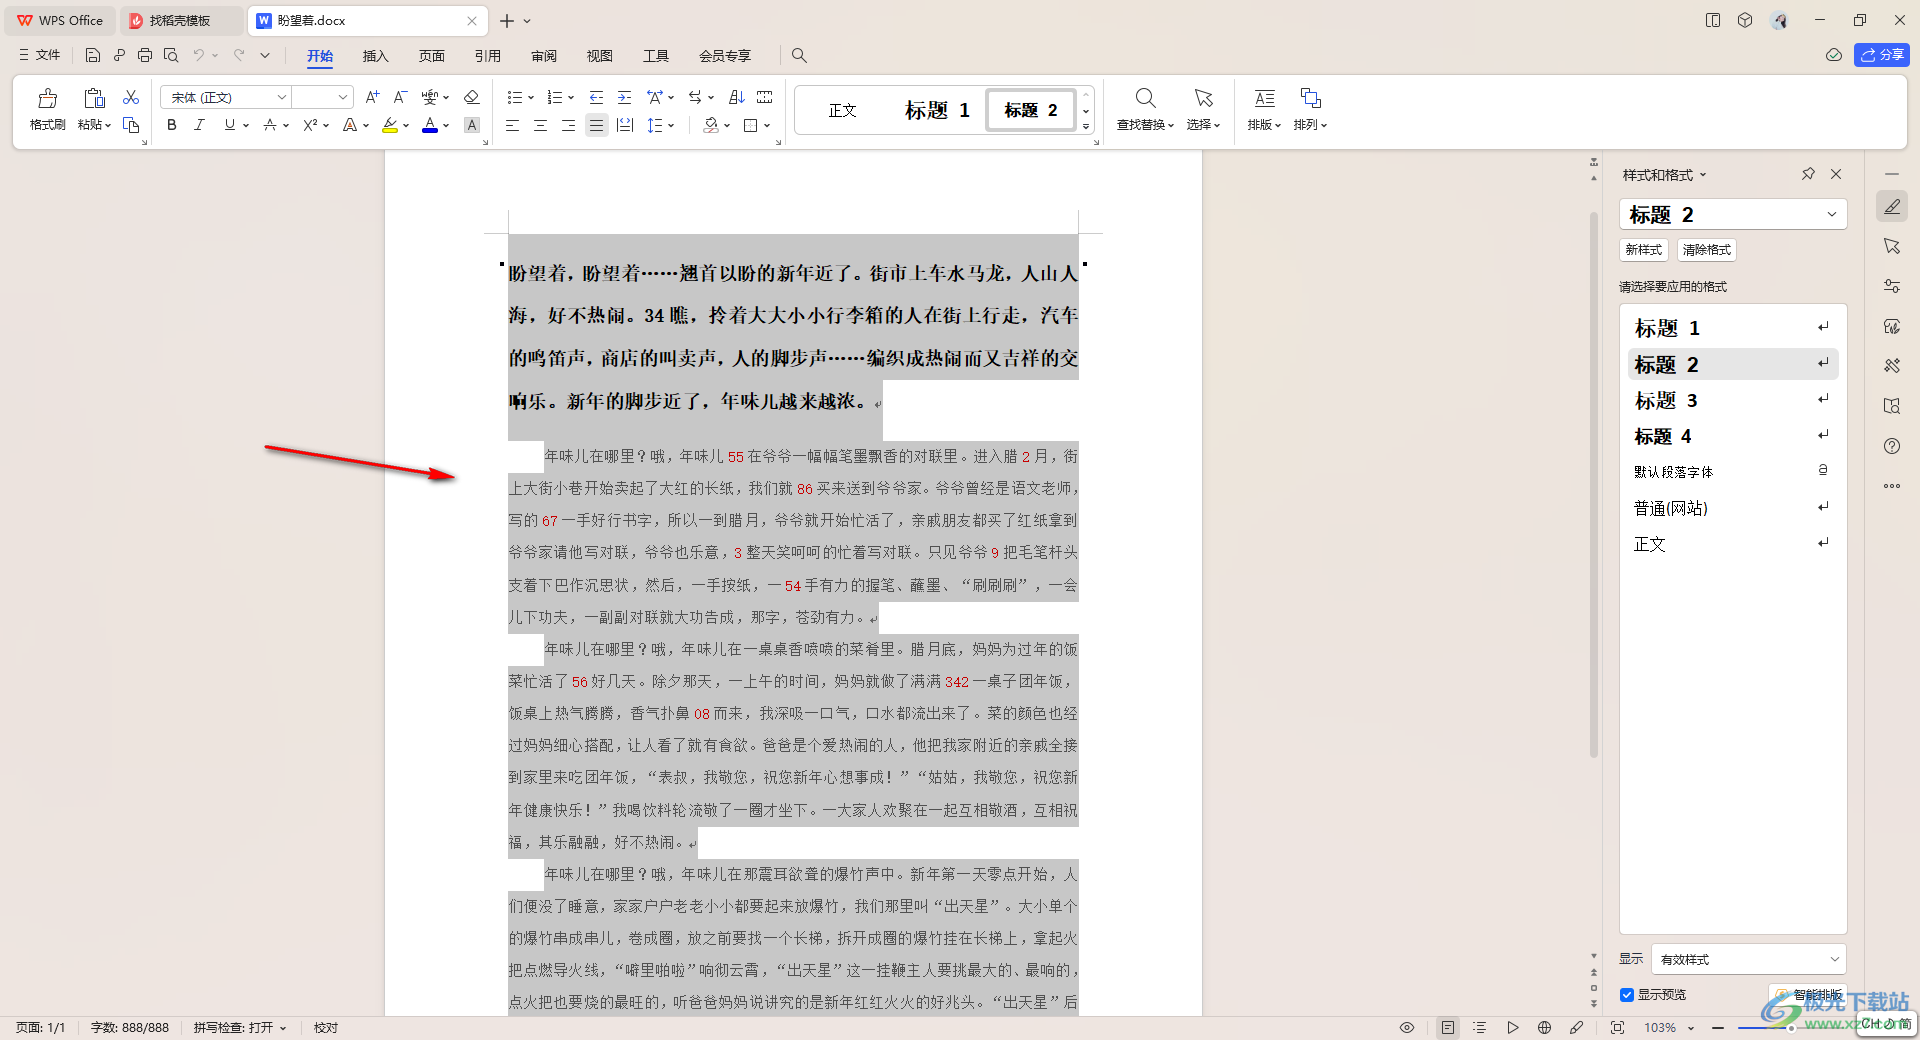This screenshot has width=1920, height=1040.
Task: Decrease paragraph indent
Action: pos(596,97)
